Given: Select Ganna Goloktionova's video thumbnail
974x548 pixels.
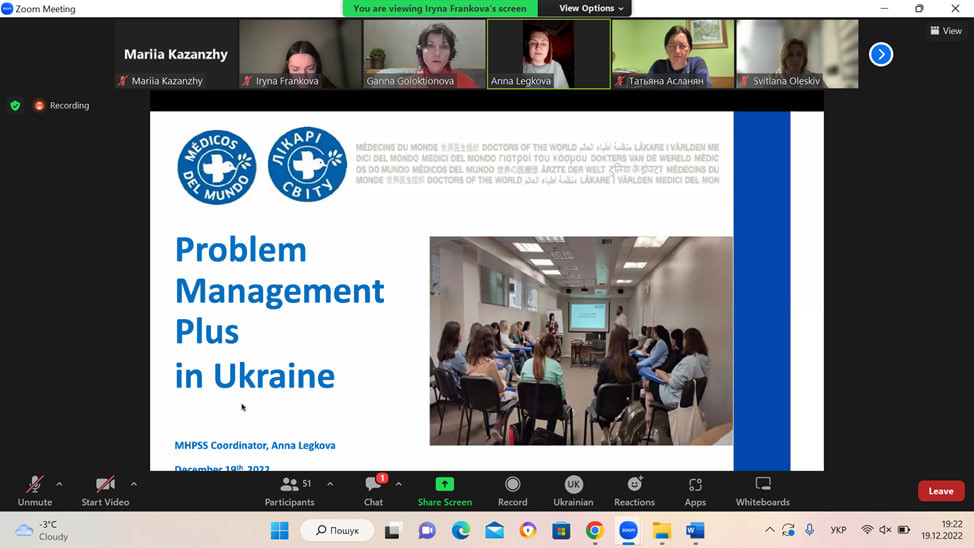Looking at the screenshot, I should (x=424, y=54).
